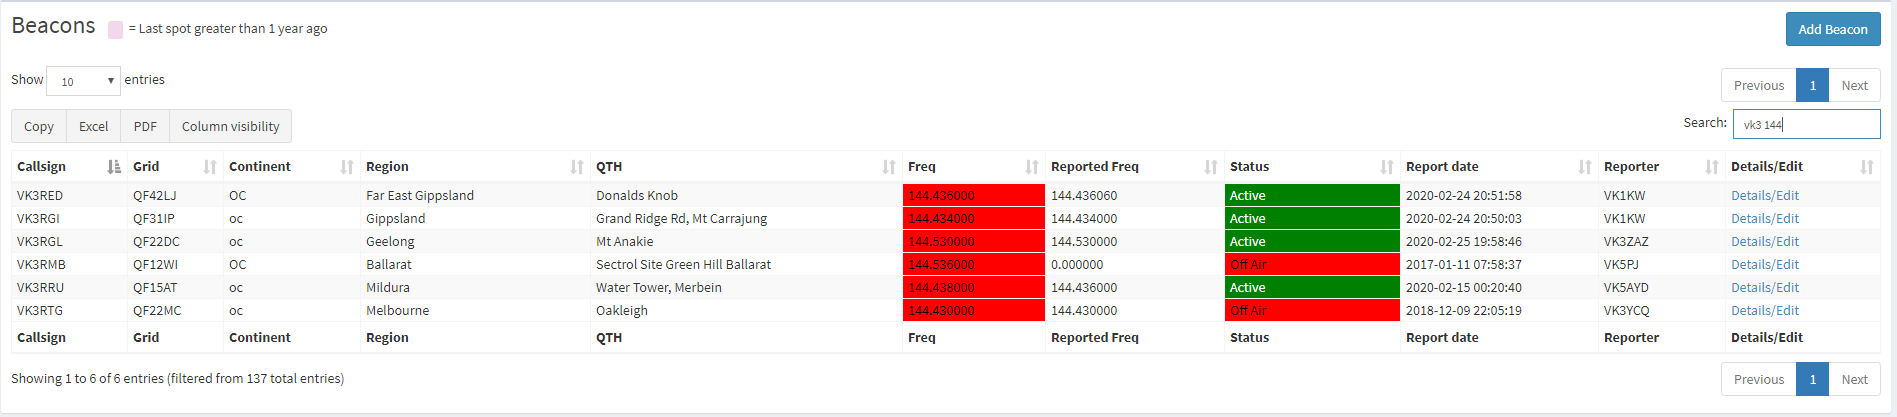Export the table to Excel

point(93,127)
